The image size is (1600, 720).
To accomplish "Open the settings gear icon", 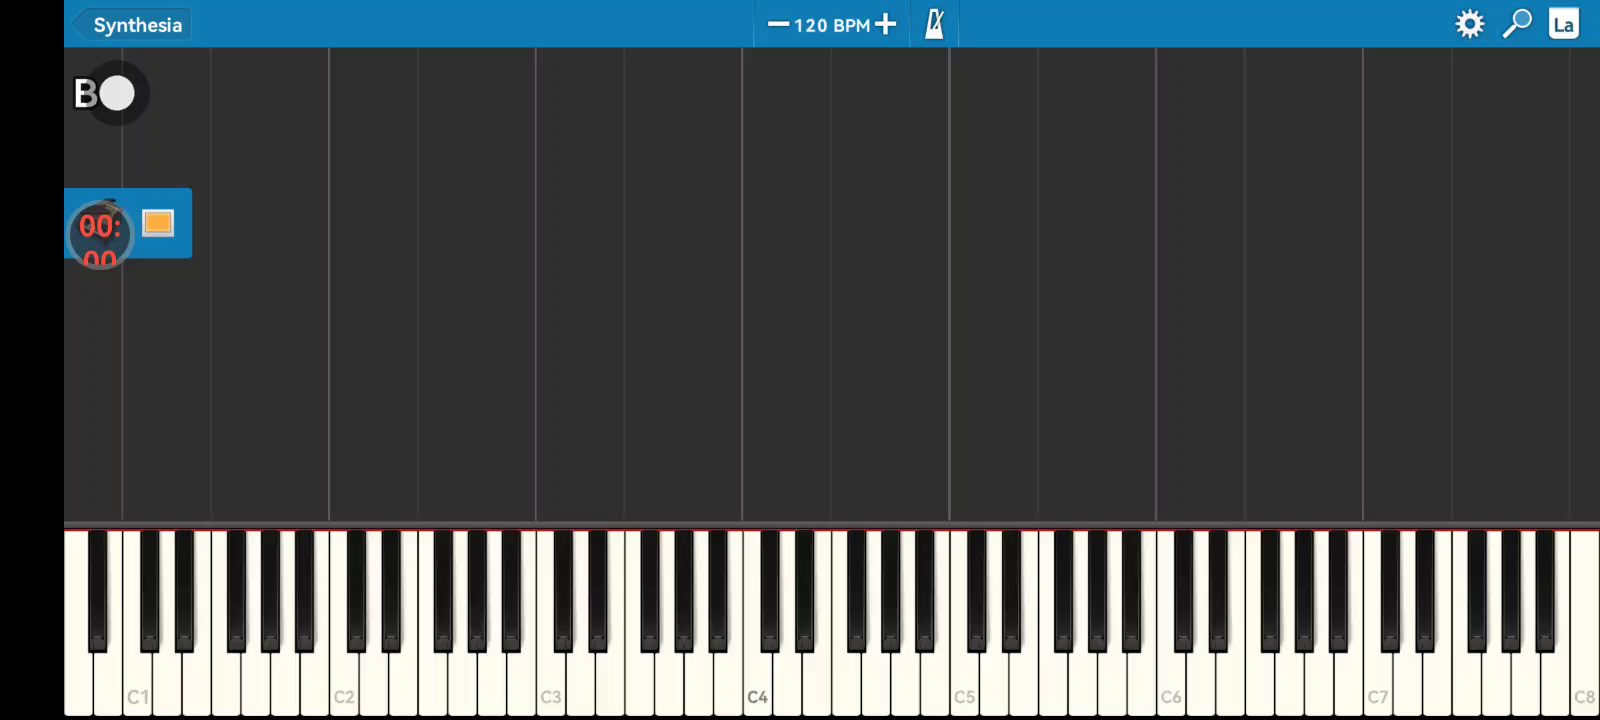I will pyautogui.click(x=1469, y=24).
